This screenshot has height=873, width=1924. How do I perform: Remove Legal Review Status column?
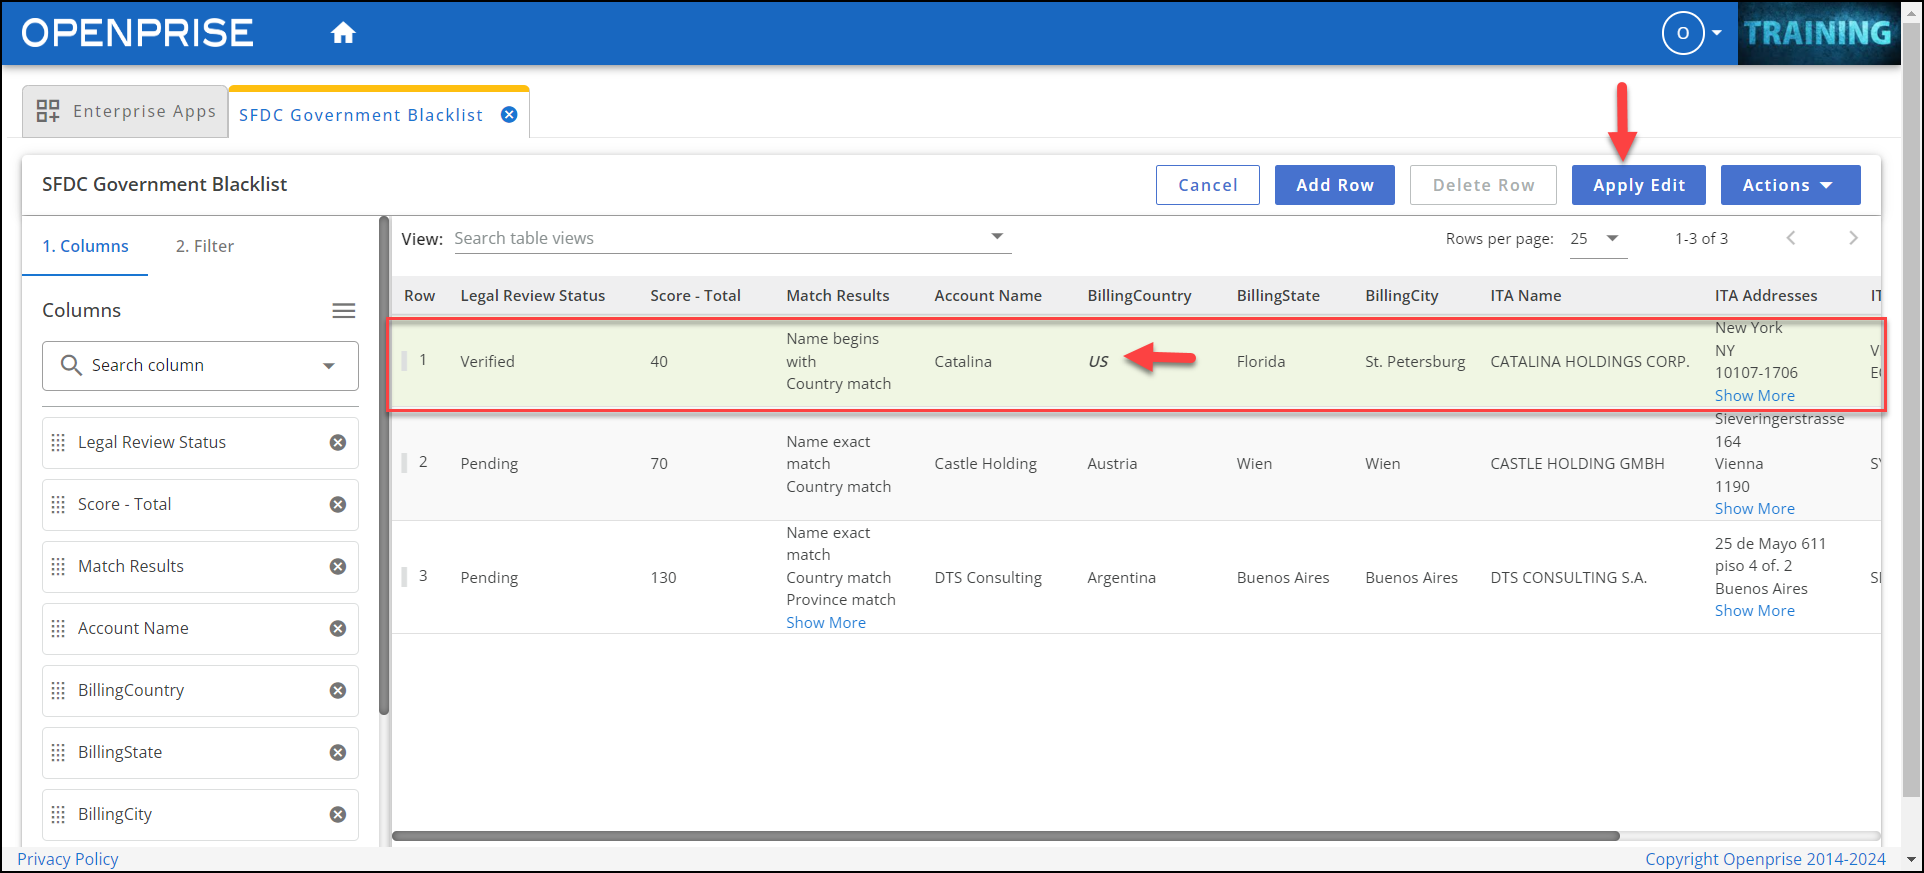click(338, 443)
